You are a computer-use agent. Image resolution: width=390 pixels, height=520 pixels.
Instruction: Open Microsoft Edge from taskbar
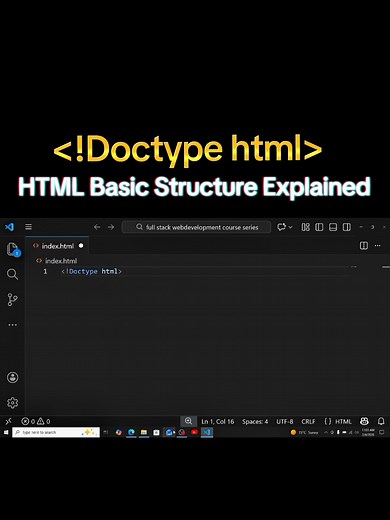pos(131,432)
